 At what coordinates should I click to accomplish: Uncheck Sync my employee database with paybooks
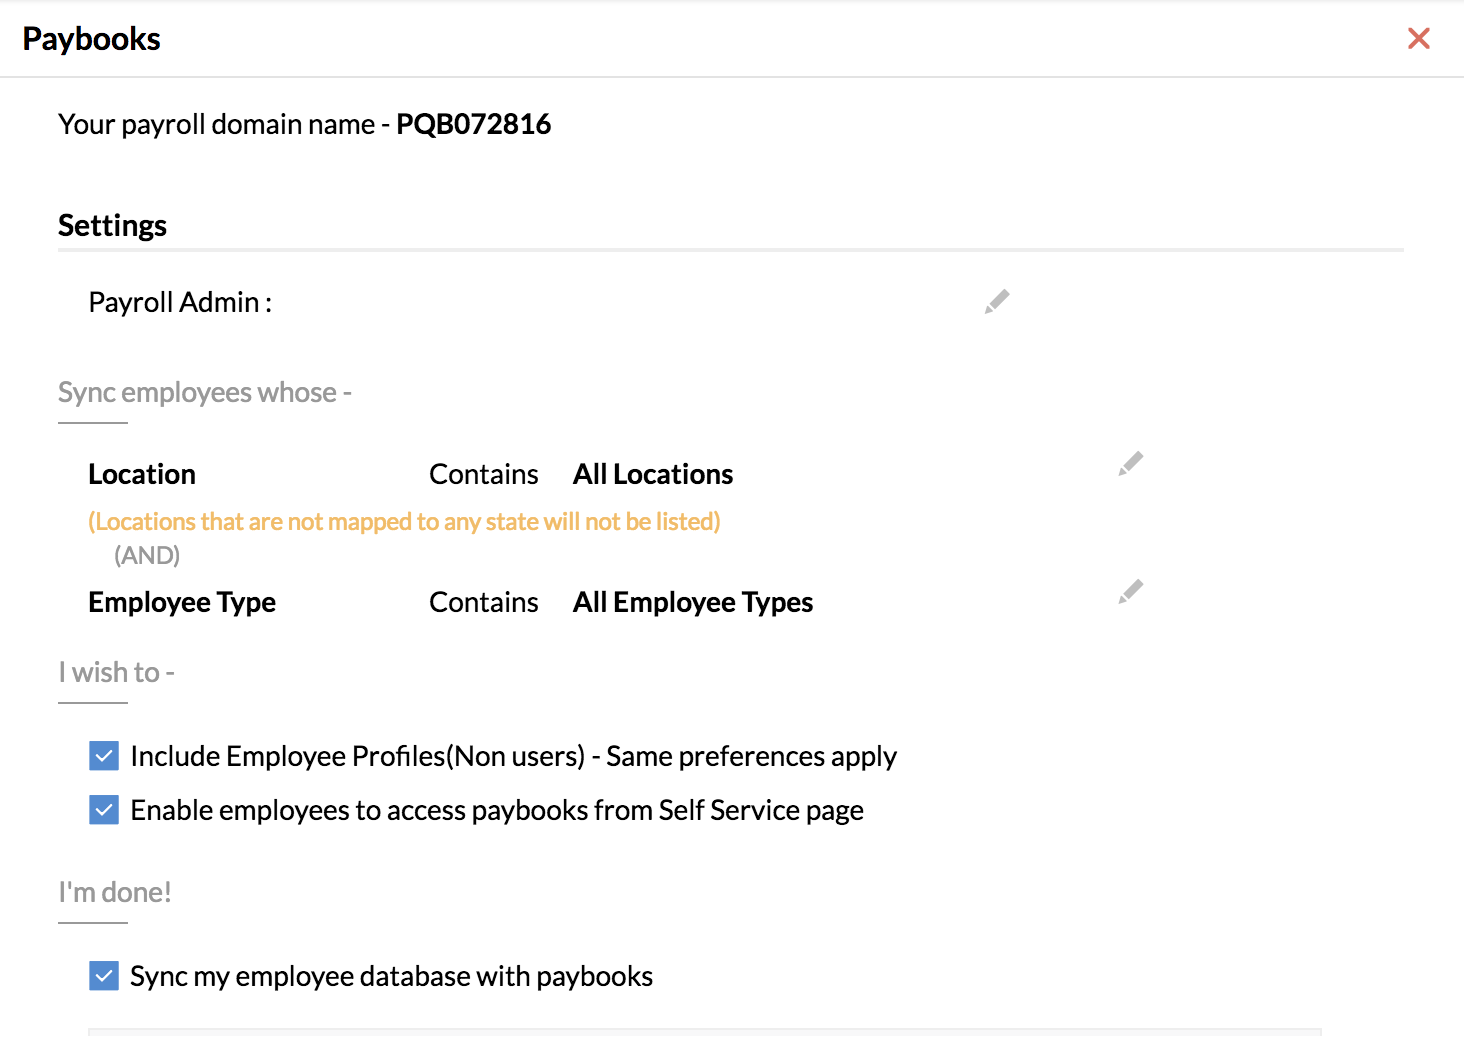coord(104,976)
